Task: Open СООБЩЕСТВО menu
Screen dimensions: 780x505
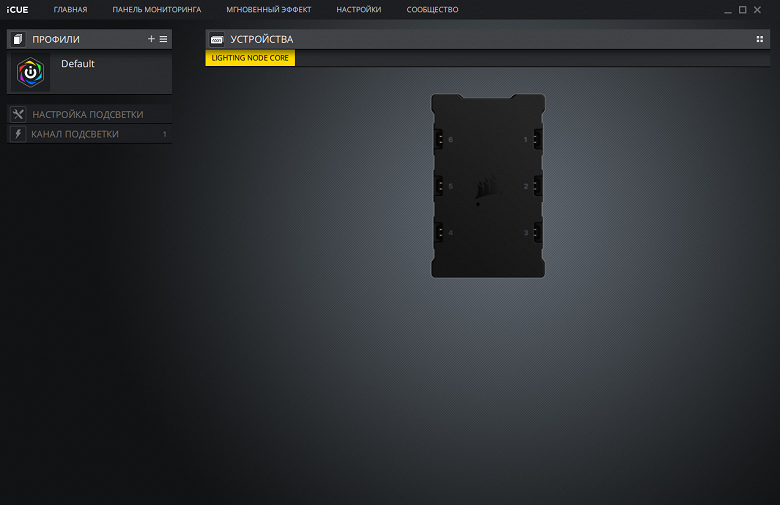Action: (x=432, y=9)
